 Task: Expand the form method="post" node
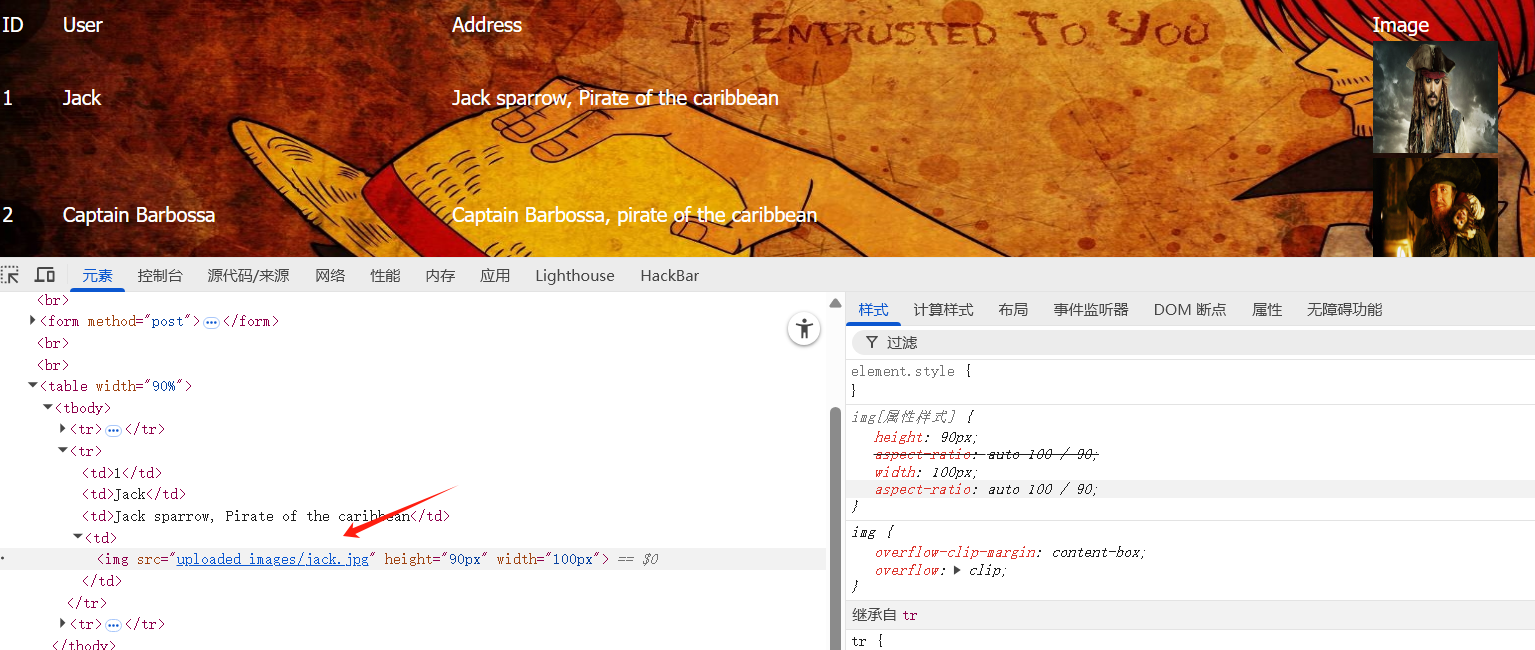coord(33,321)
